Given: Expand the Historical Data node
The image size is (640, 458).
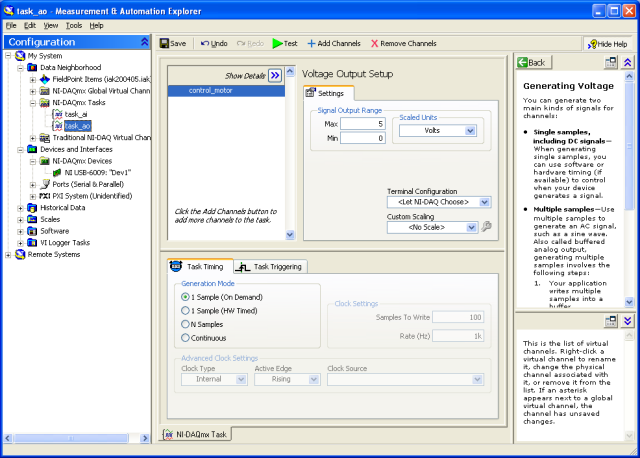Looking at the screenshot, I should pyautogui.click(x=20, y=208).
